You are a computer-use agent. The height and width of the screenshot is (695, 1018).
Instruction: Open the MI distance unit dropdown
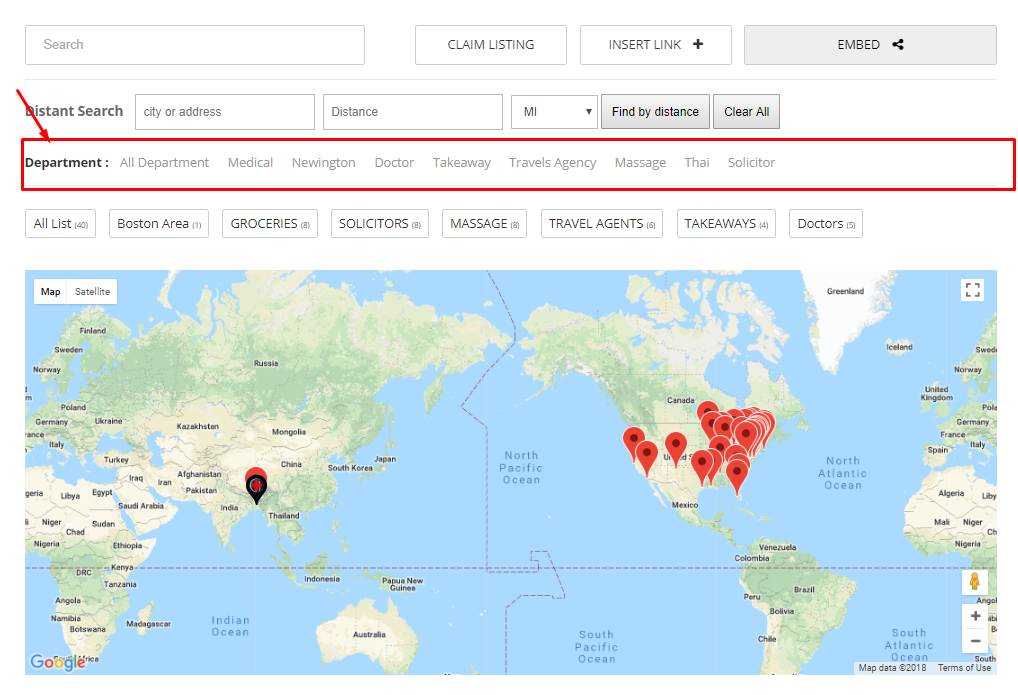[554, 112]
